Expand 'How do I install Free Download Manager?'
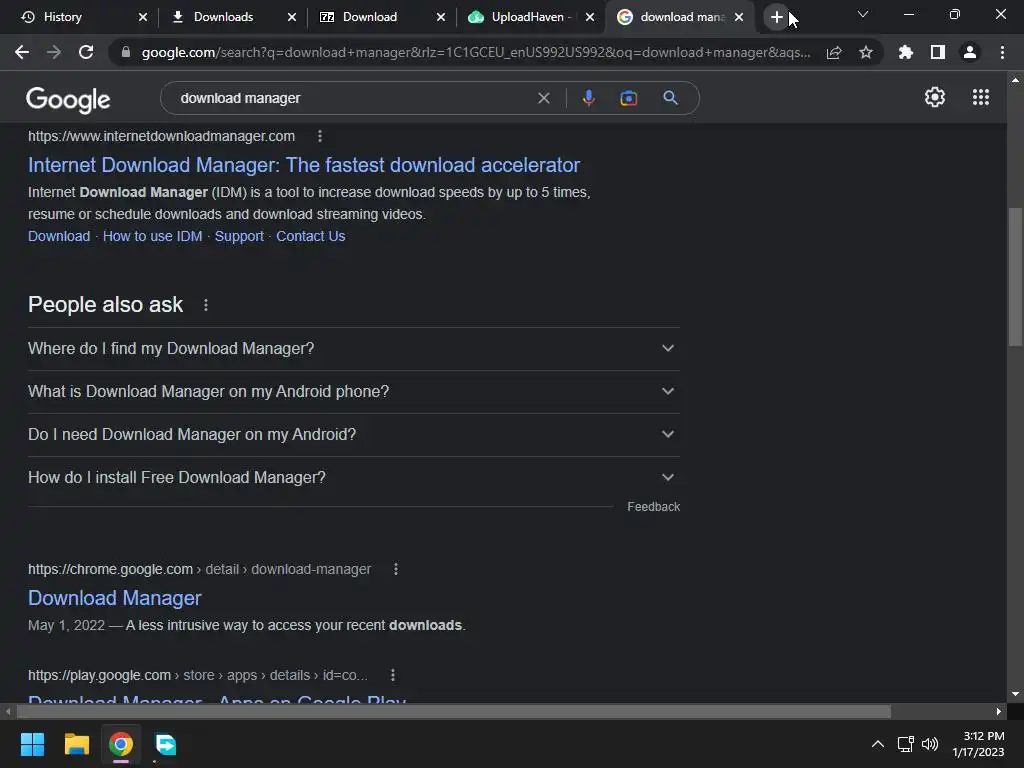This screenshot has width=1024, height=768. [353, 478]
